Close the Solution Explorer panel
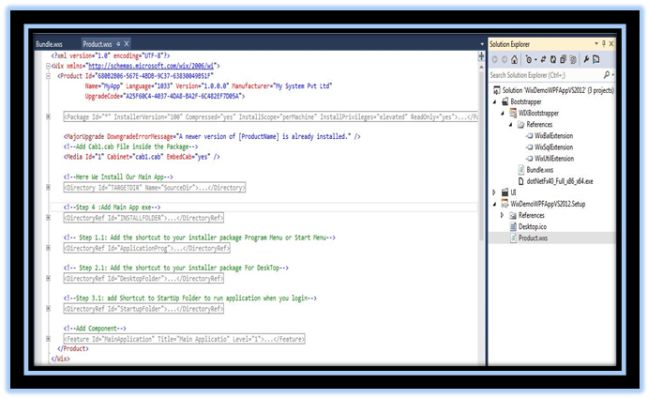The image size is (650, 399). (611, 44)
